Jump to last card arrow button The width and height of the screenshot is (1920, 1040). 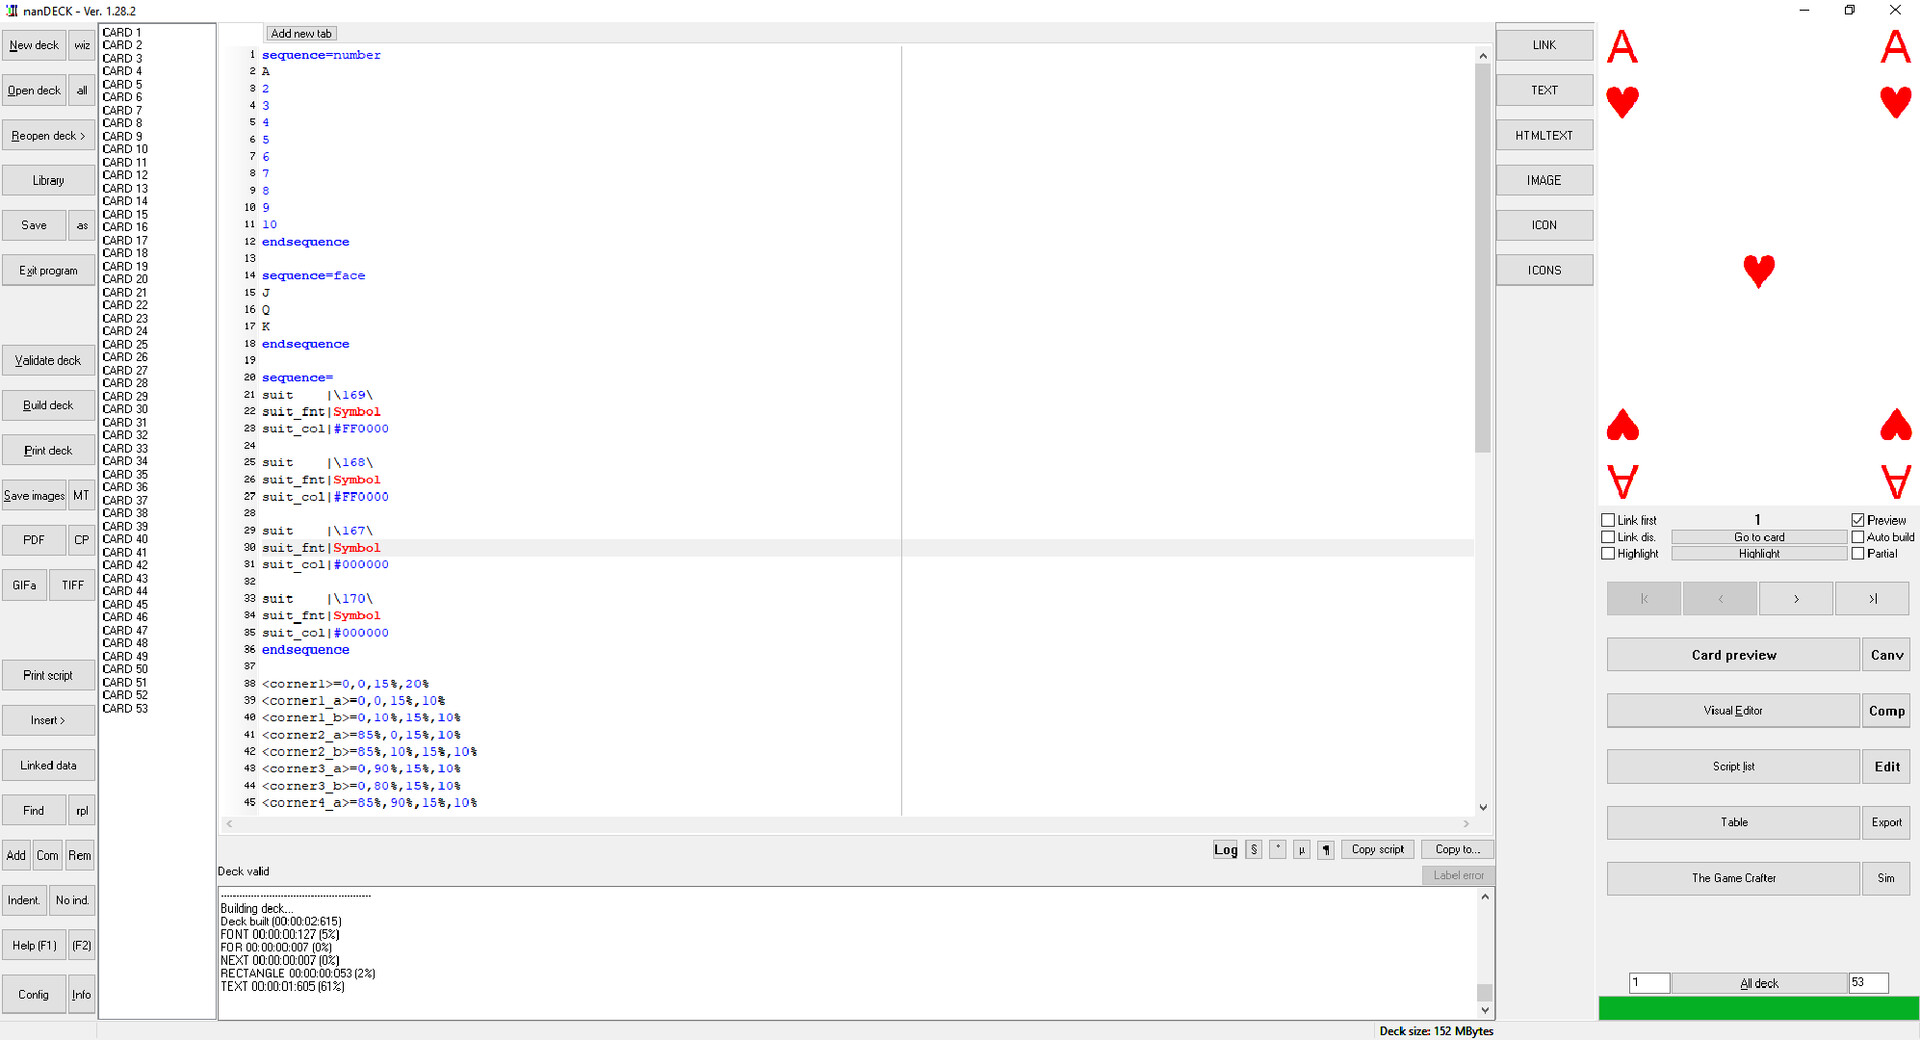pos(1872,599)
